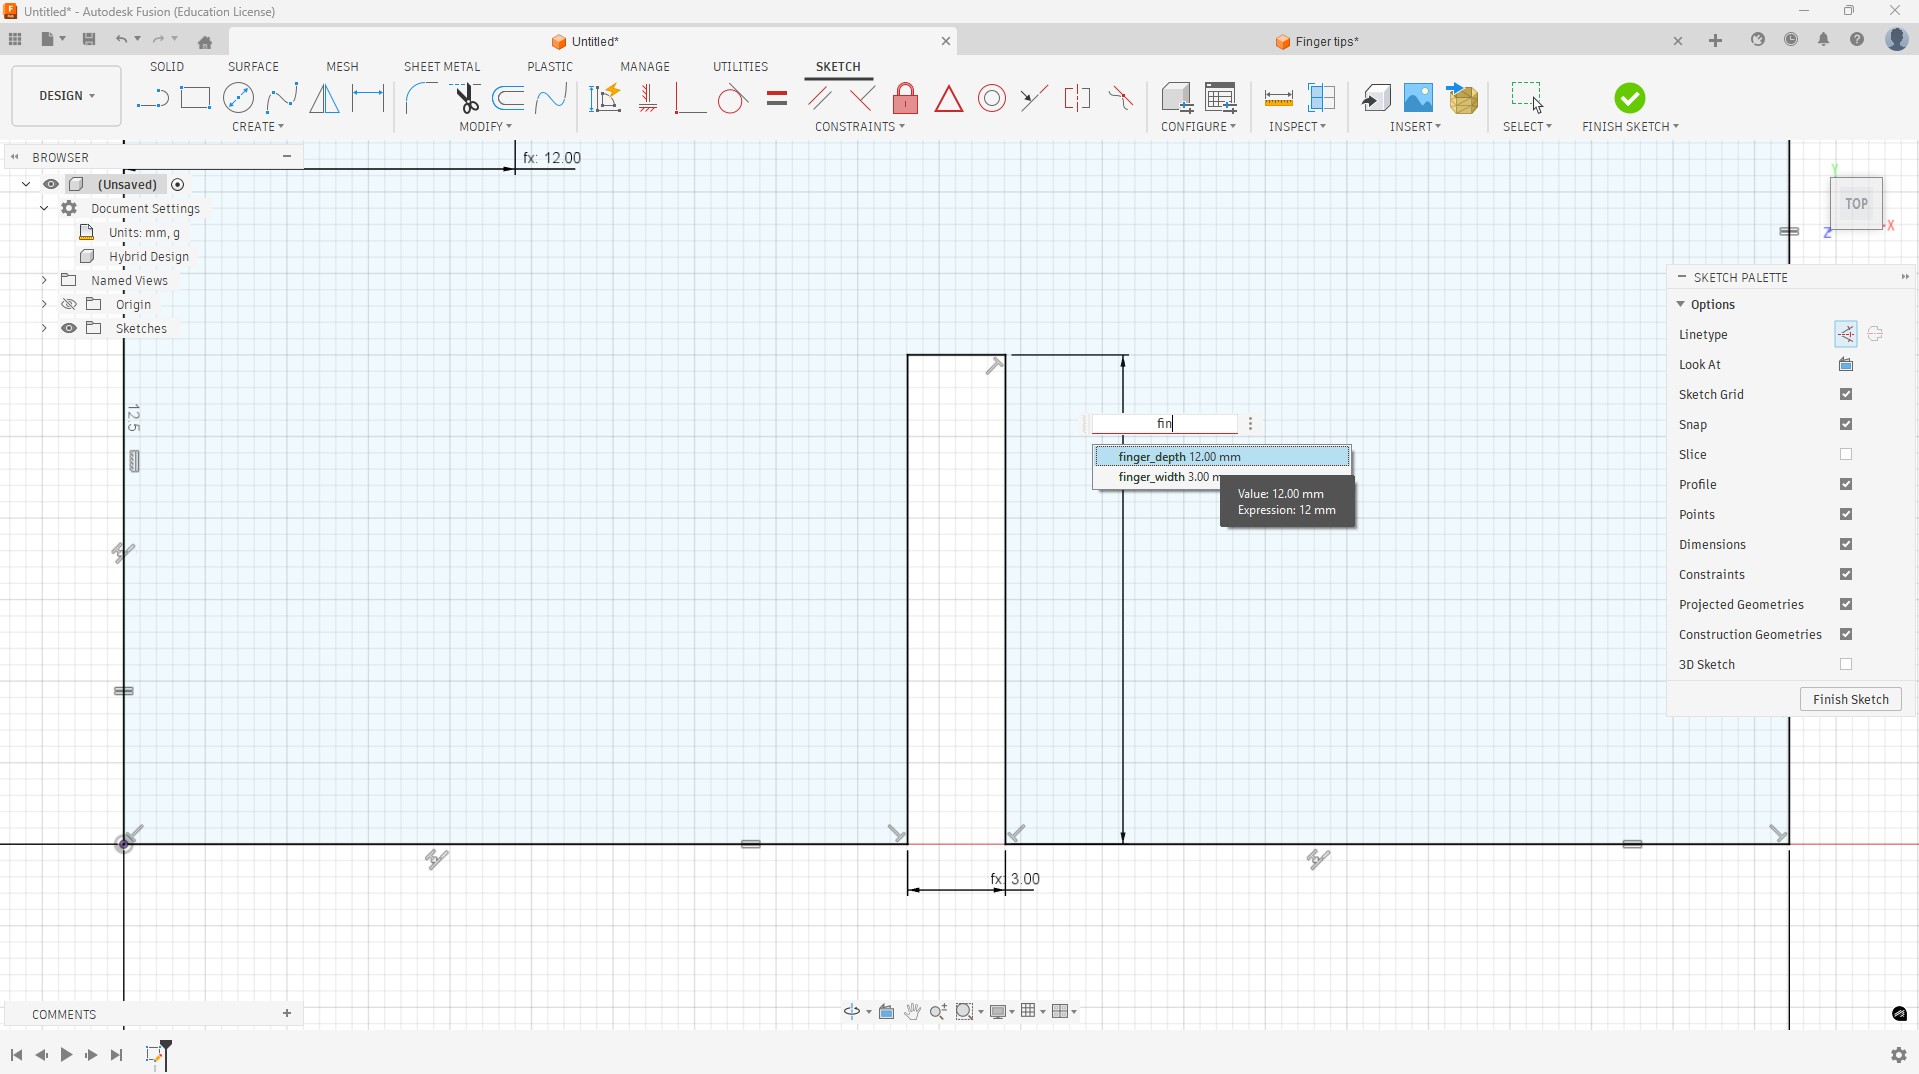Jump to the timeline beginning
Viewport: 1919px width, 1074px height.
tap(16, 1055)
